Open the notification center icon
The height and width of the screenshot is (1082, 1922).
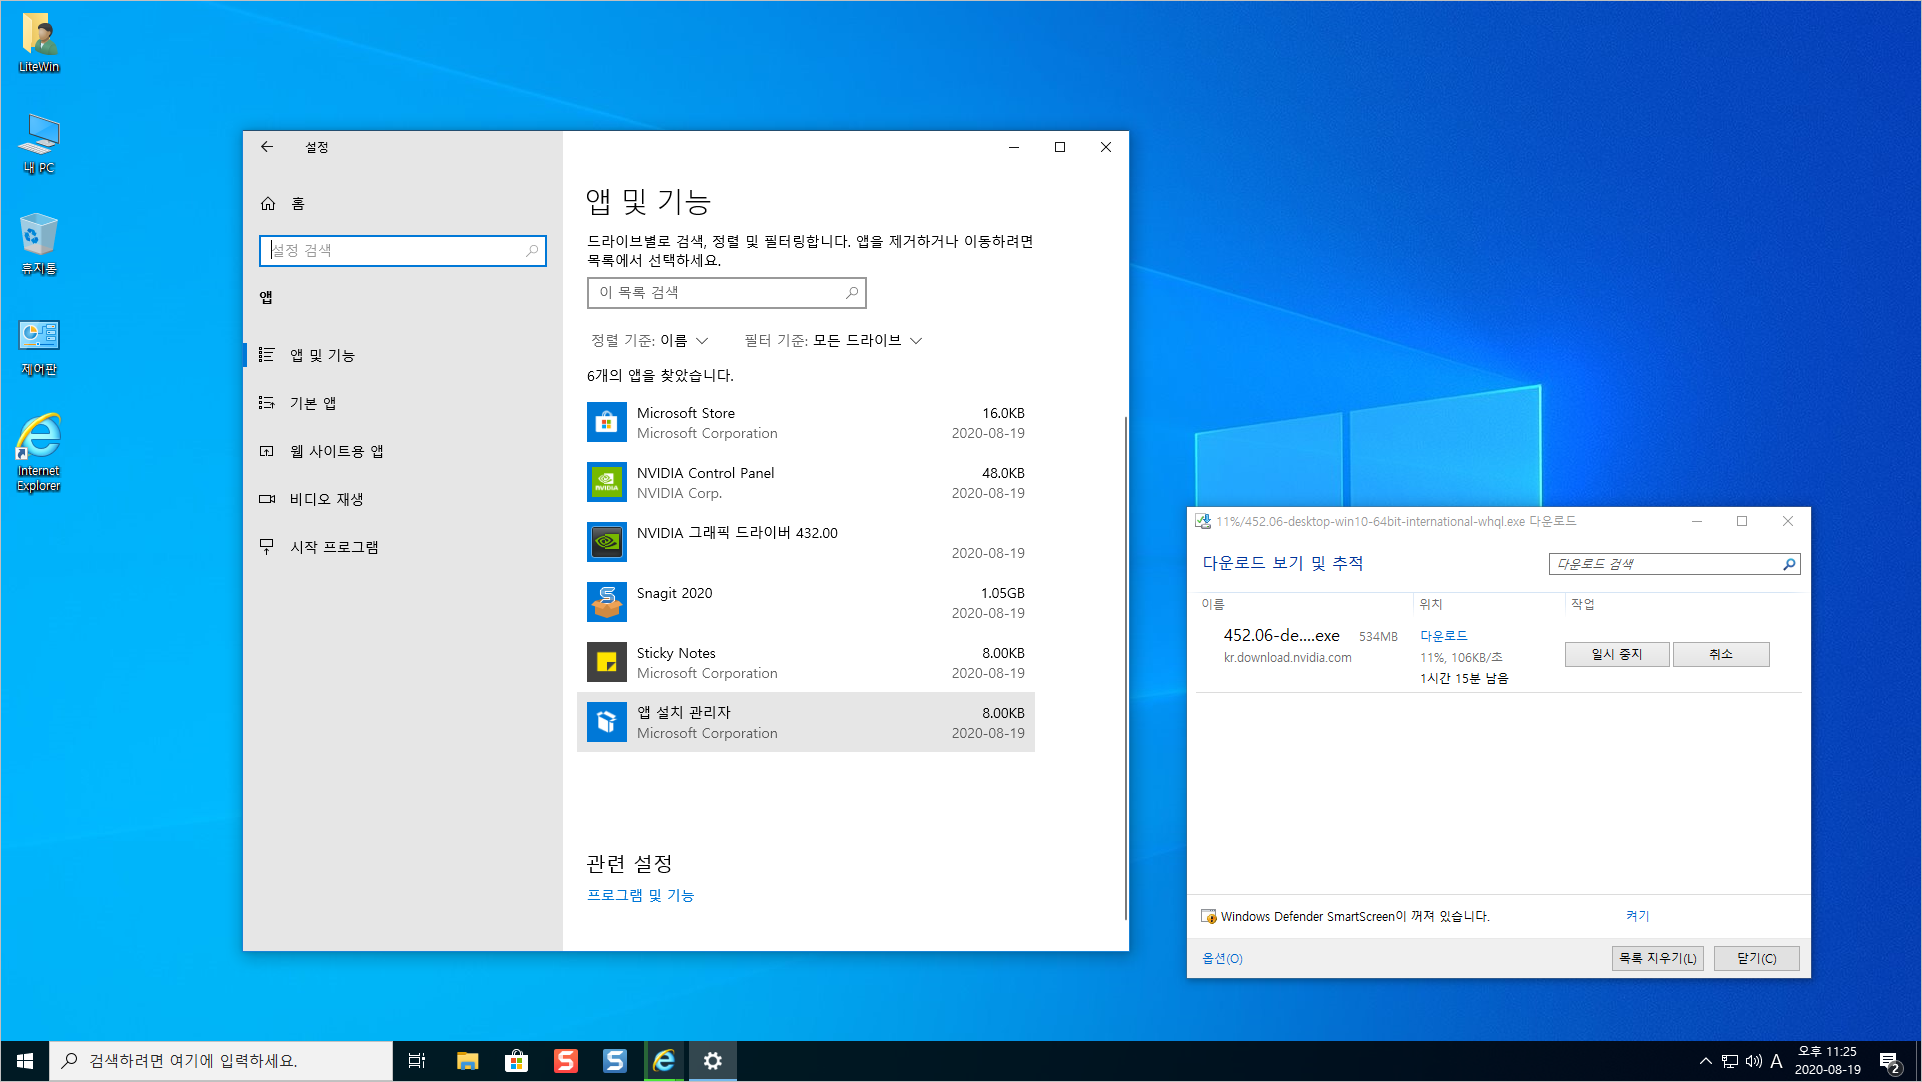point(1889,1062)
